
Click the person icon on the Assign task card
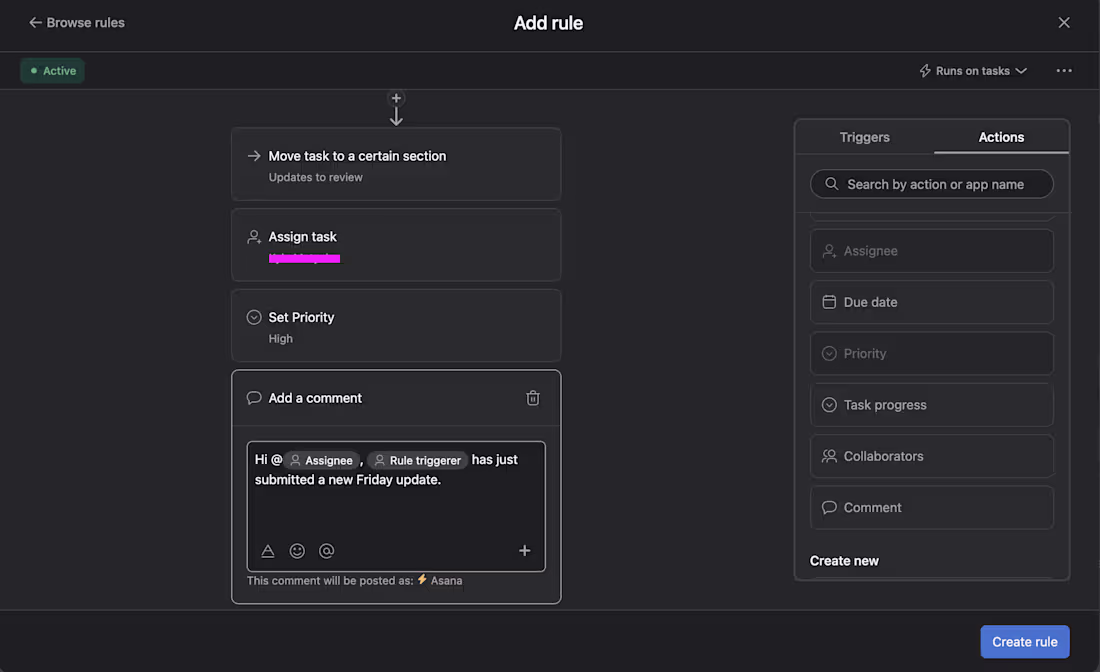pos(253,237)
